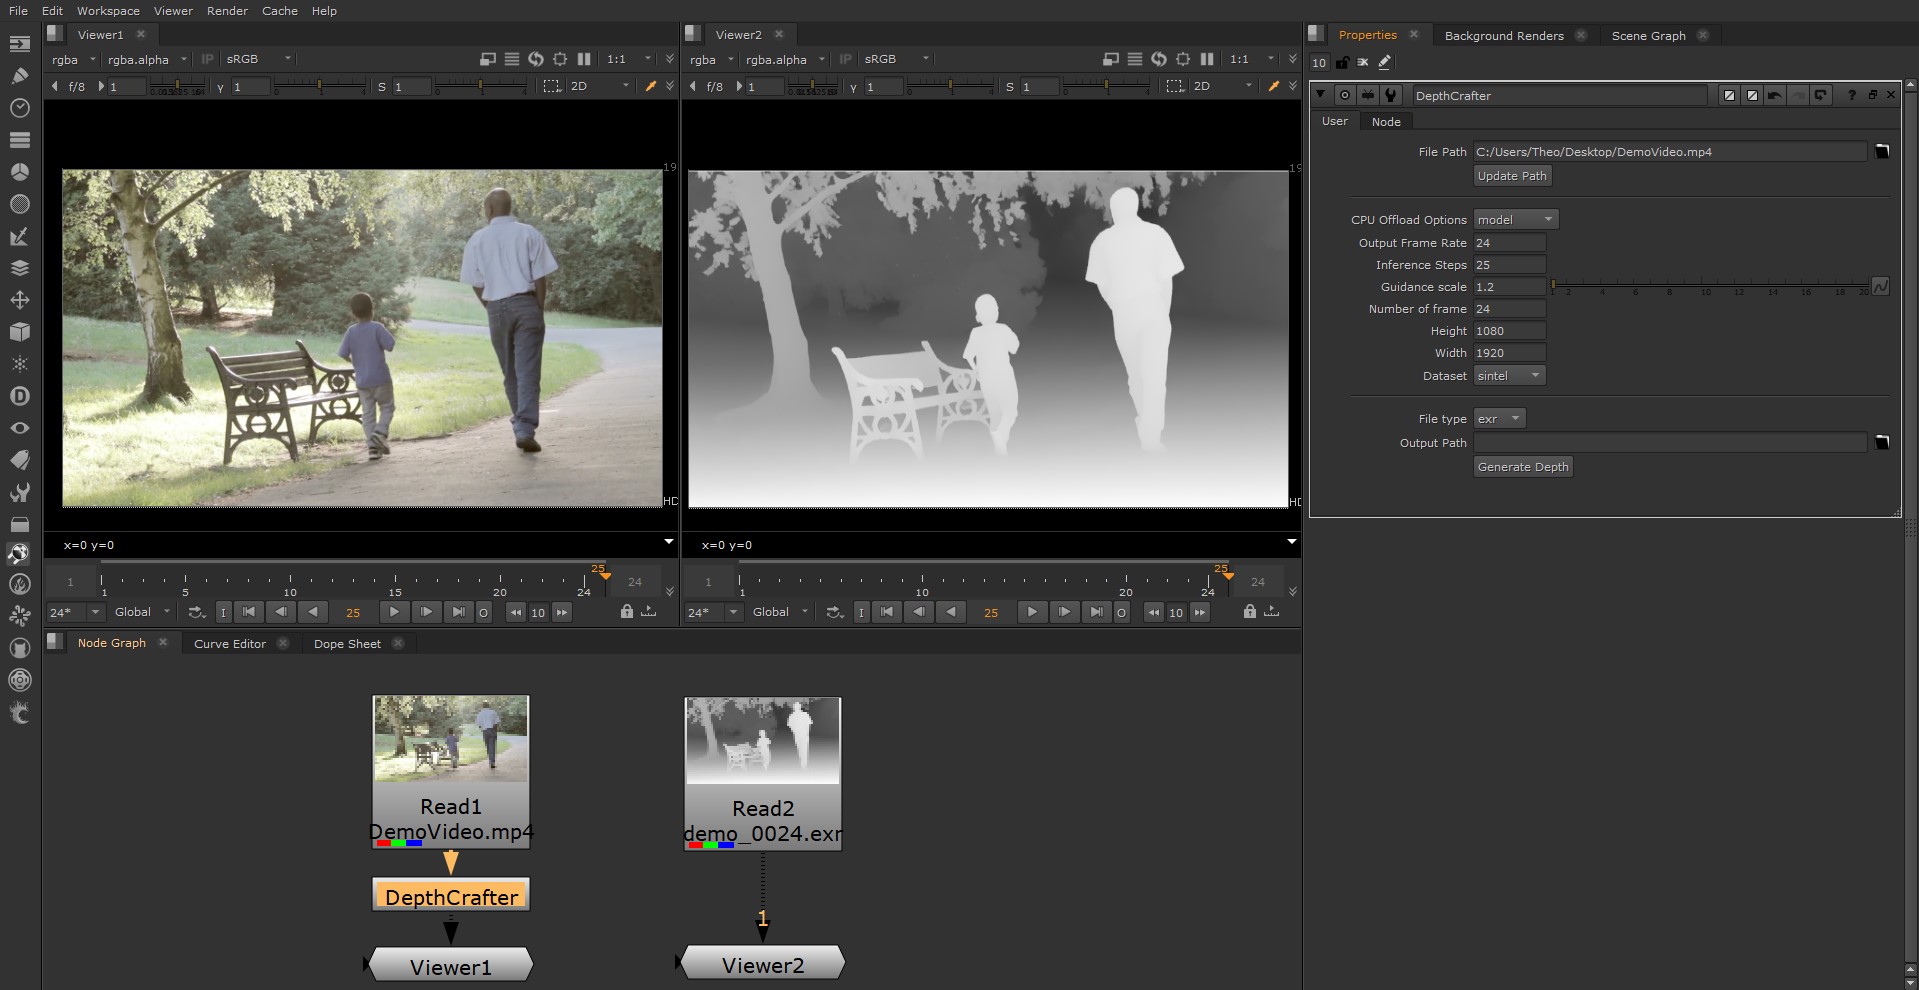The image size is (1919, 990).
Task: Switch to the Curve Editor tab
Action: [x=230, y=644]
